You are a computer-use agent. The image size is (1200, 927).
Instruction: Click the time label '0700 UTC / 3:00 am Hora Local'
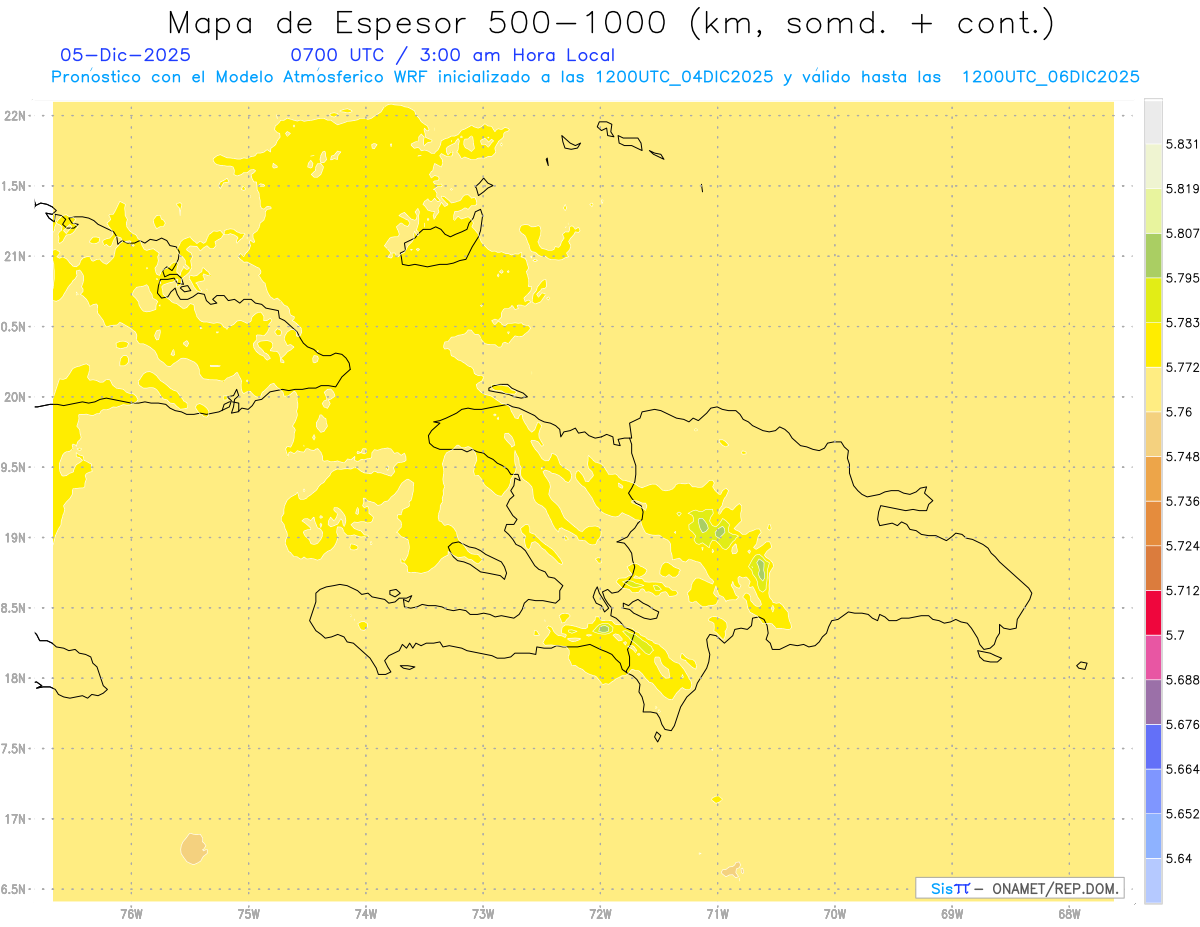click(452, 56)
